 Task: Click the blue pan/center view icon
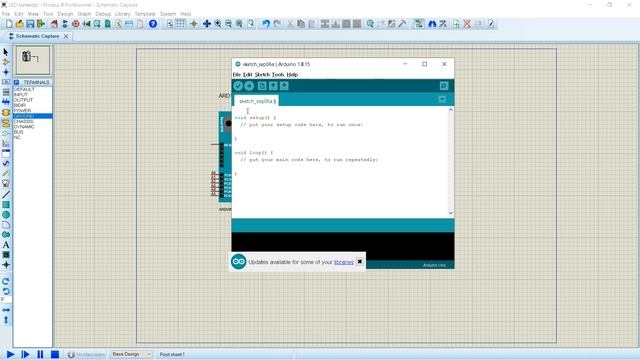(207, 24)
